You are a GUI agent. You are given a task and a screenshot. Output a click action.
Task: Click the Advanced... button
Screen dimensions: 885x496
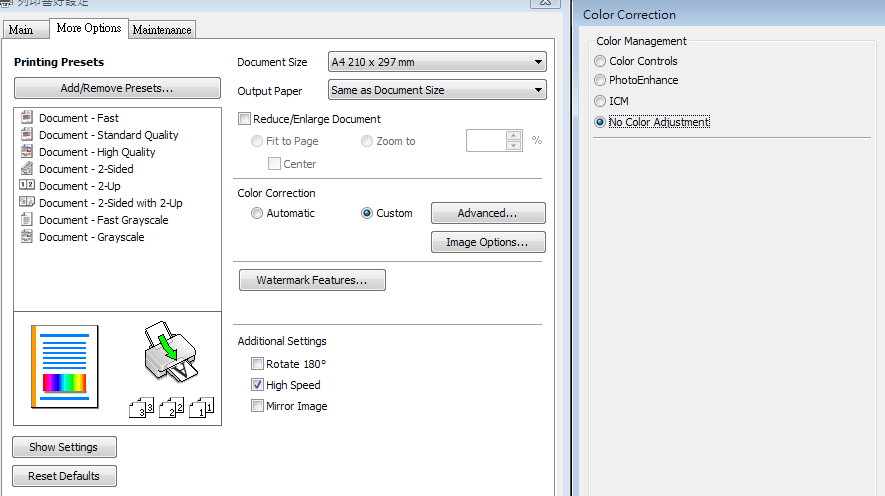pos(487,213)
